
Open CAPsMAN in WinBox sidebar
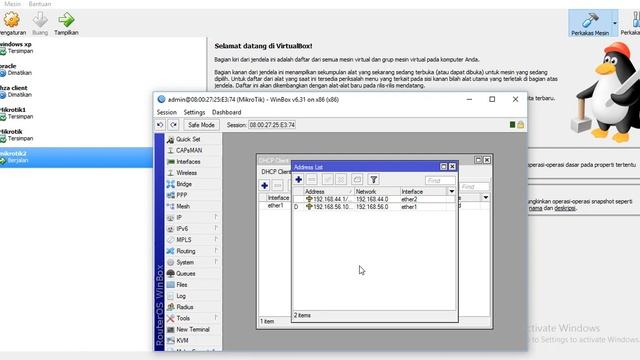click(189, 150)
